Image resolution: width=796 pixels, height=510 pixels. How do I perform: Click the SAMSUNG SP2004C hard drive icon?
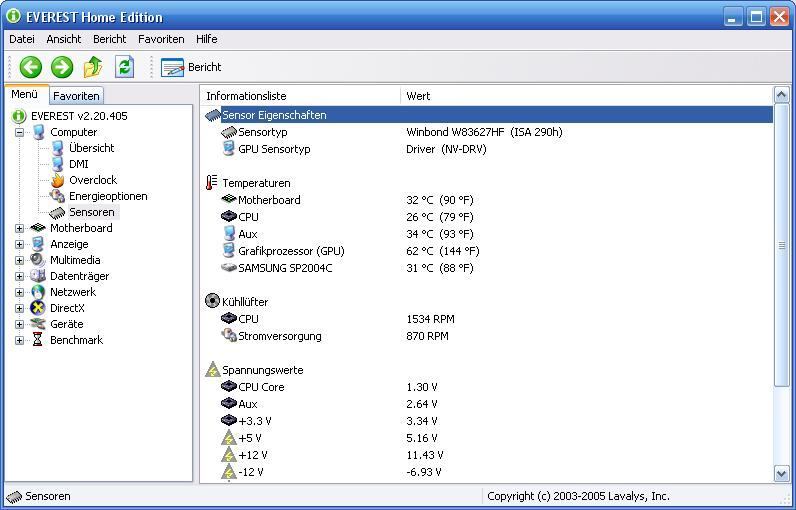coord(229,267)
